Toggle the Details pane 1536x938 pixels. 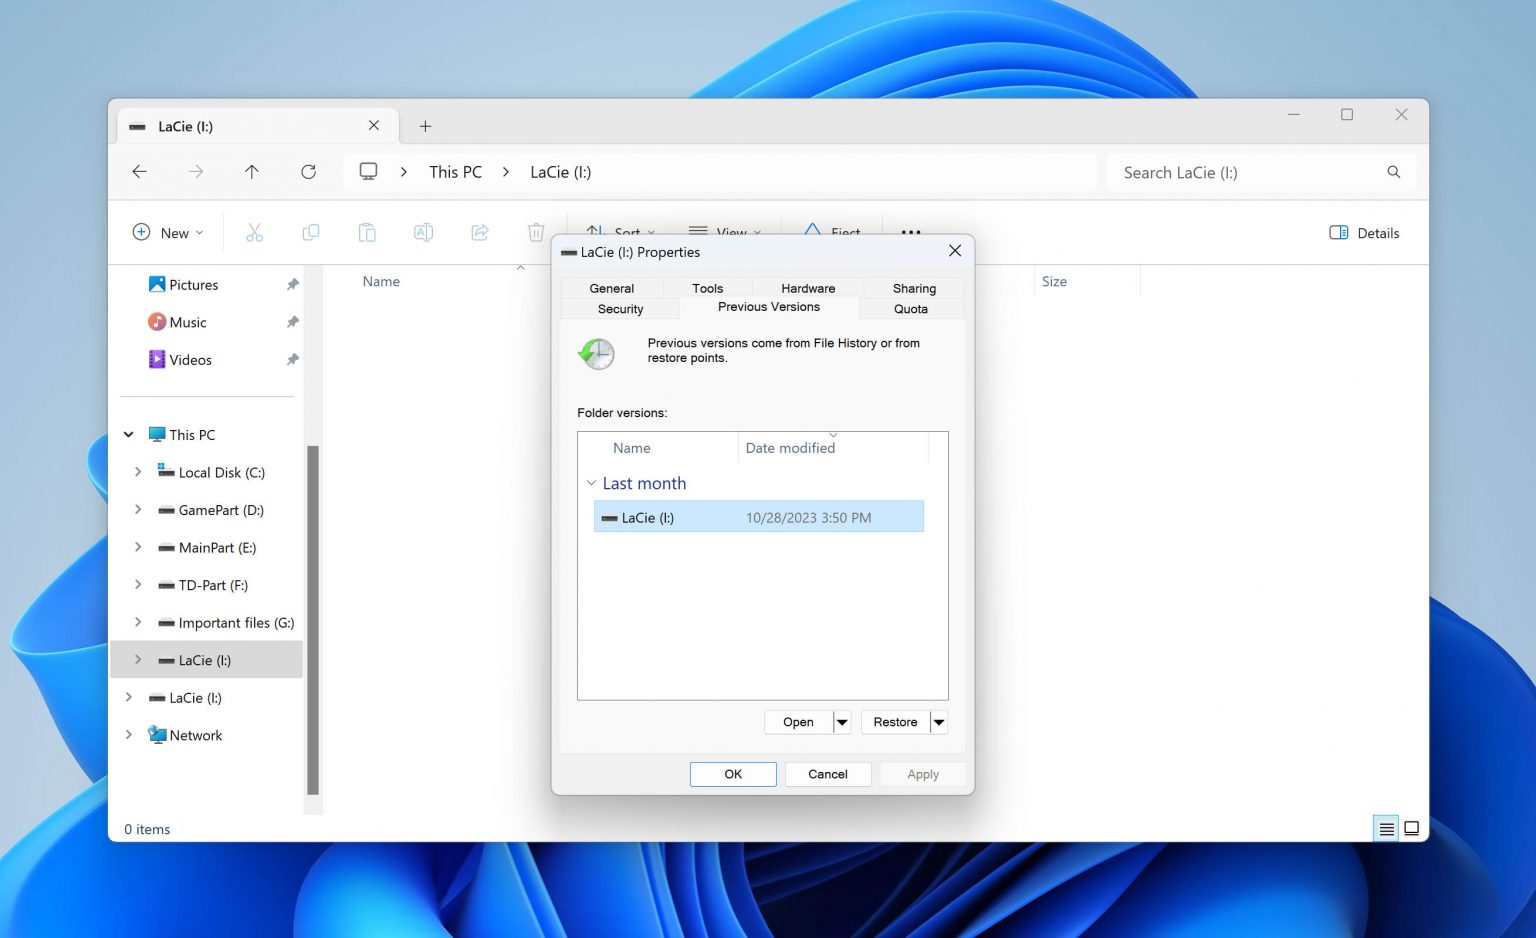coord(1363,232)
